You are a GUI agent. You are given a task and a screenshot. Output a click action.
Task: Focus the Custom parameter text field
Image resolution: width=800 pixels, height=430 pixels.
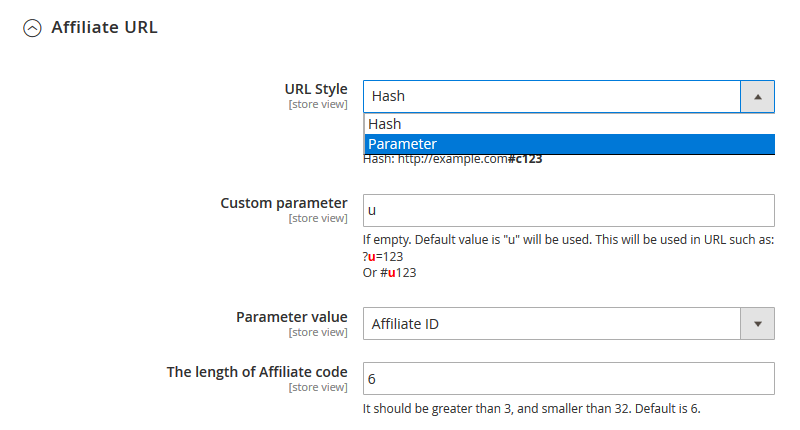coord(569,211)
